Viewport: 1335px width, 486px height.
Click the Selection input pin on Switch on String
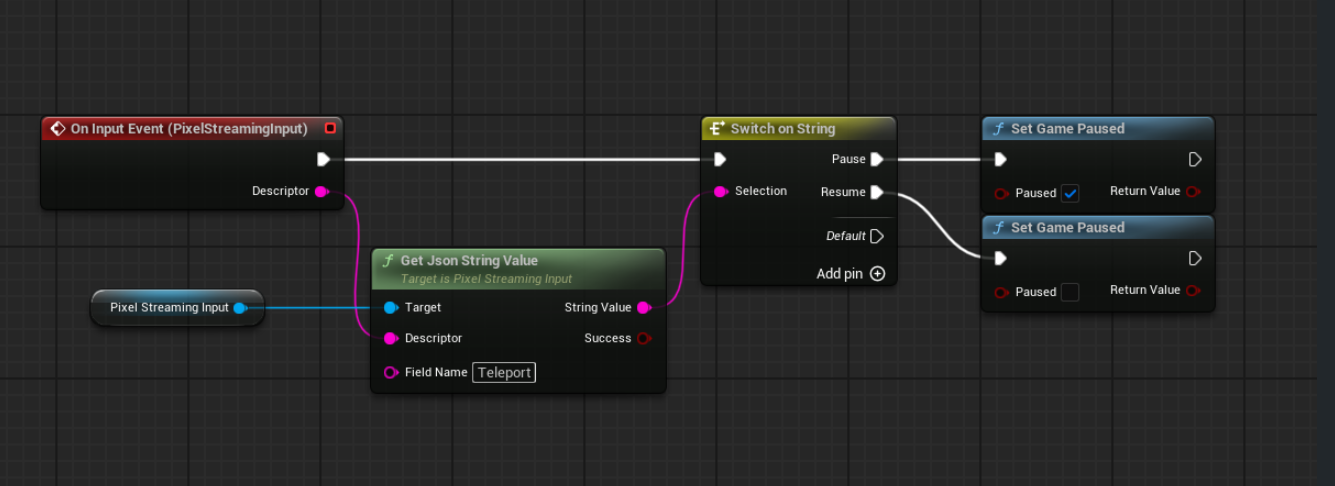click(x=720, y=191)
